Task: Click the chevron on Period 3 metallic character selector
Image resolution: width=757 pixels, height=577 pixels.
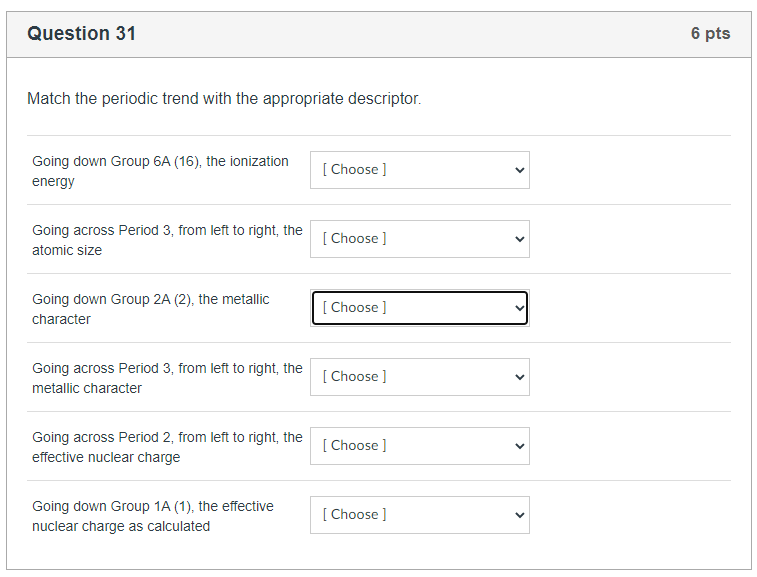Action: (x=519, y=377)
